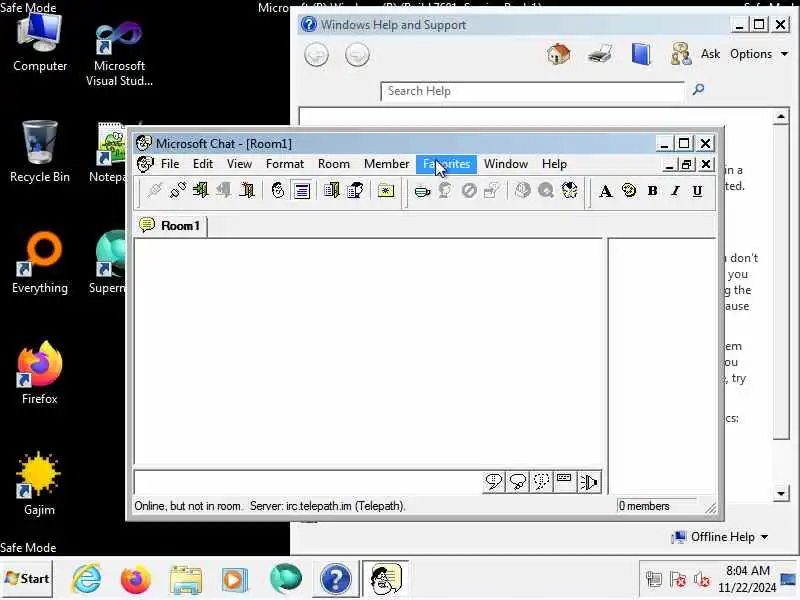Open the Help menu in Microsoft Chat

point(554,164)
